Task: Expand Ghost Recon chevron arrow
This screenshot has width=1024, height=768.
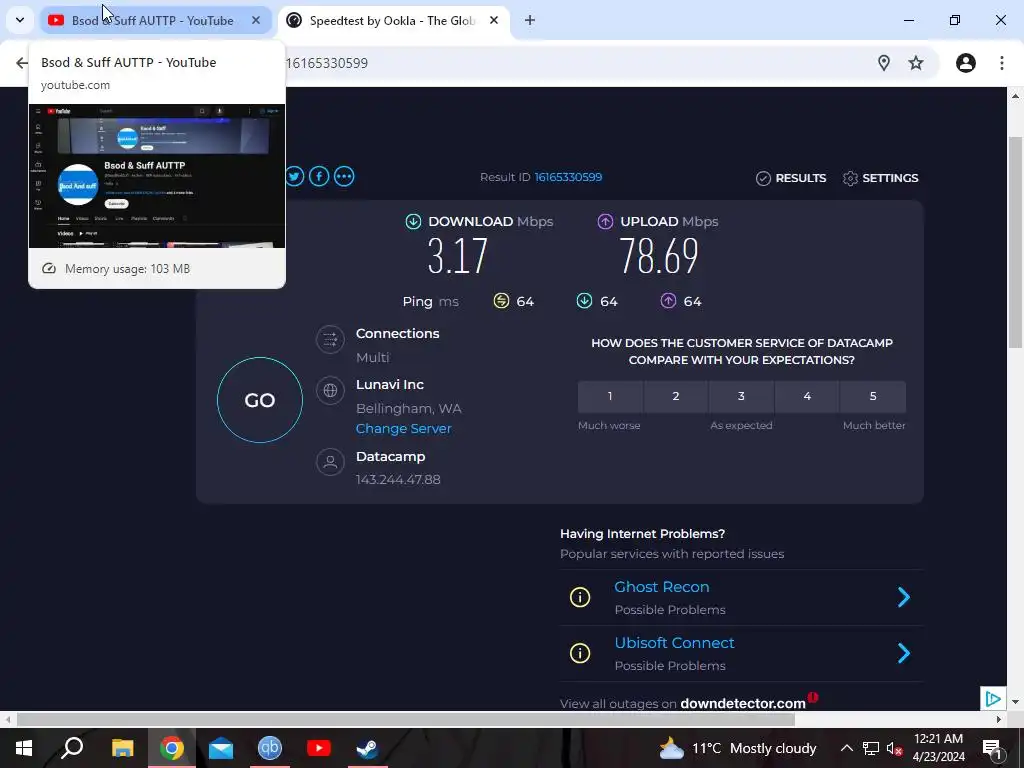Action: click(x=904, y=597)
